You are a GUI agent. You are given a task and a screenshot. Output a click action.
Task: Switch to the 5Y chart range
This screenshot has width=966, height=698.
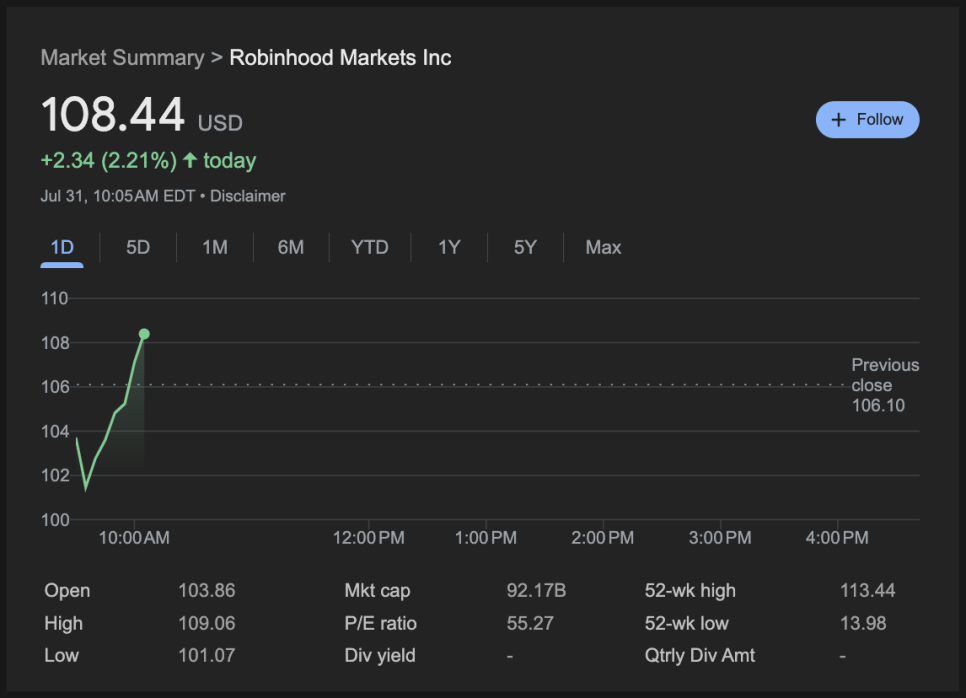(526, 248)
